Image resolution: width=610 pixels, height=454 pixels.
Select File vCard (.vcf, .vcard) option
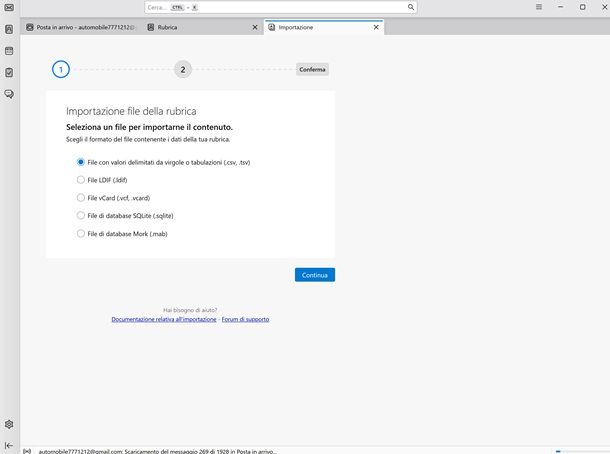click(114, 198)
